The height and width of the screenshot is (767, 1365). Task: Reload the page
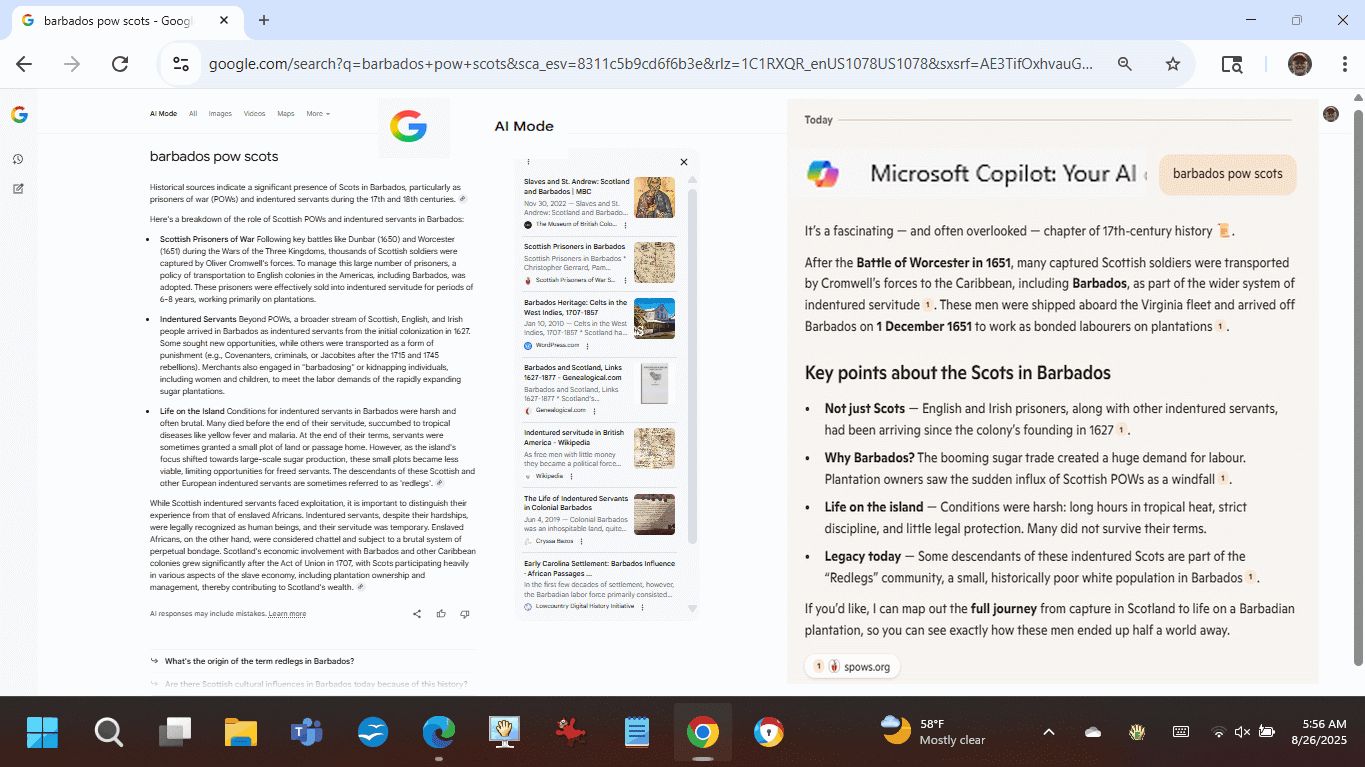[120, 64]
